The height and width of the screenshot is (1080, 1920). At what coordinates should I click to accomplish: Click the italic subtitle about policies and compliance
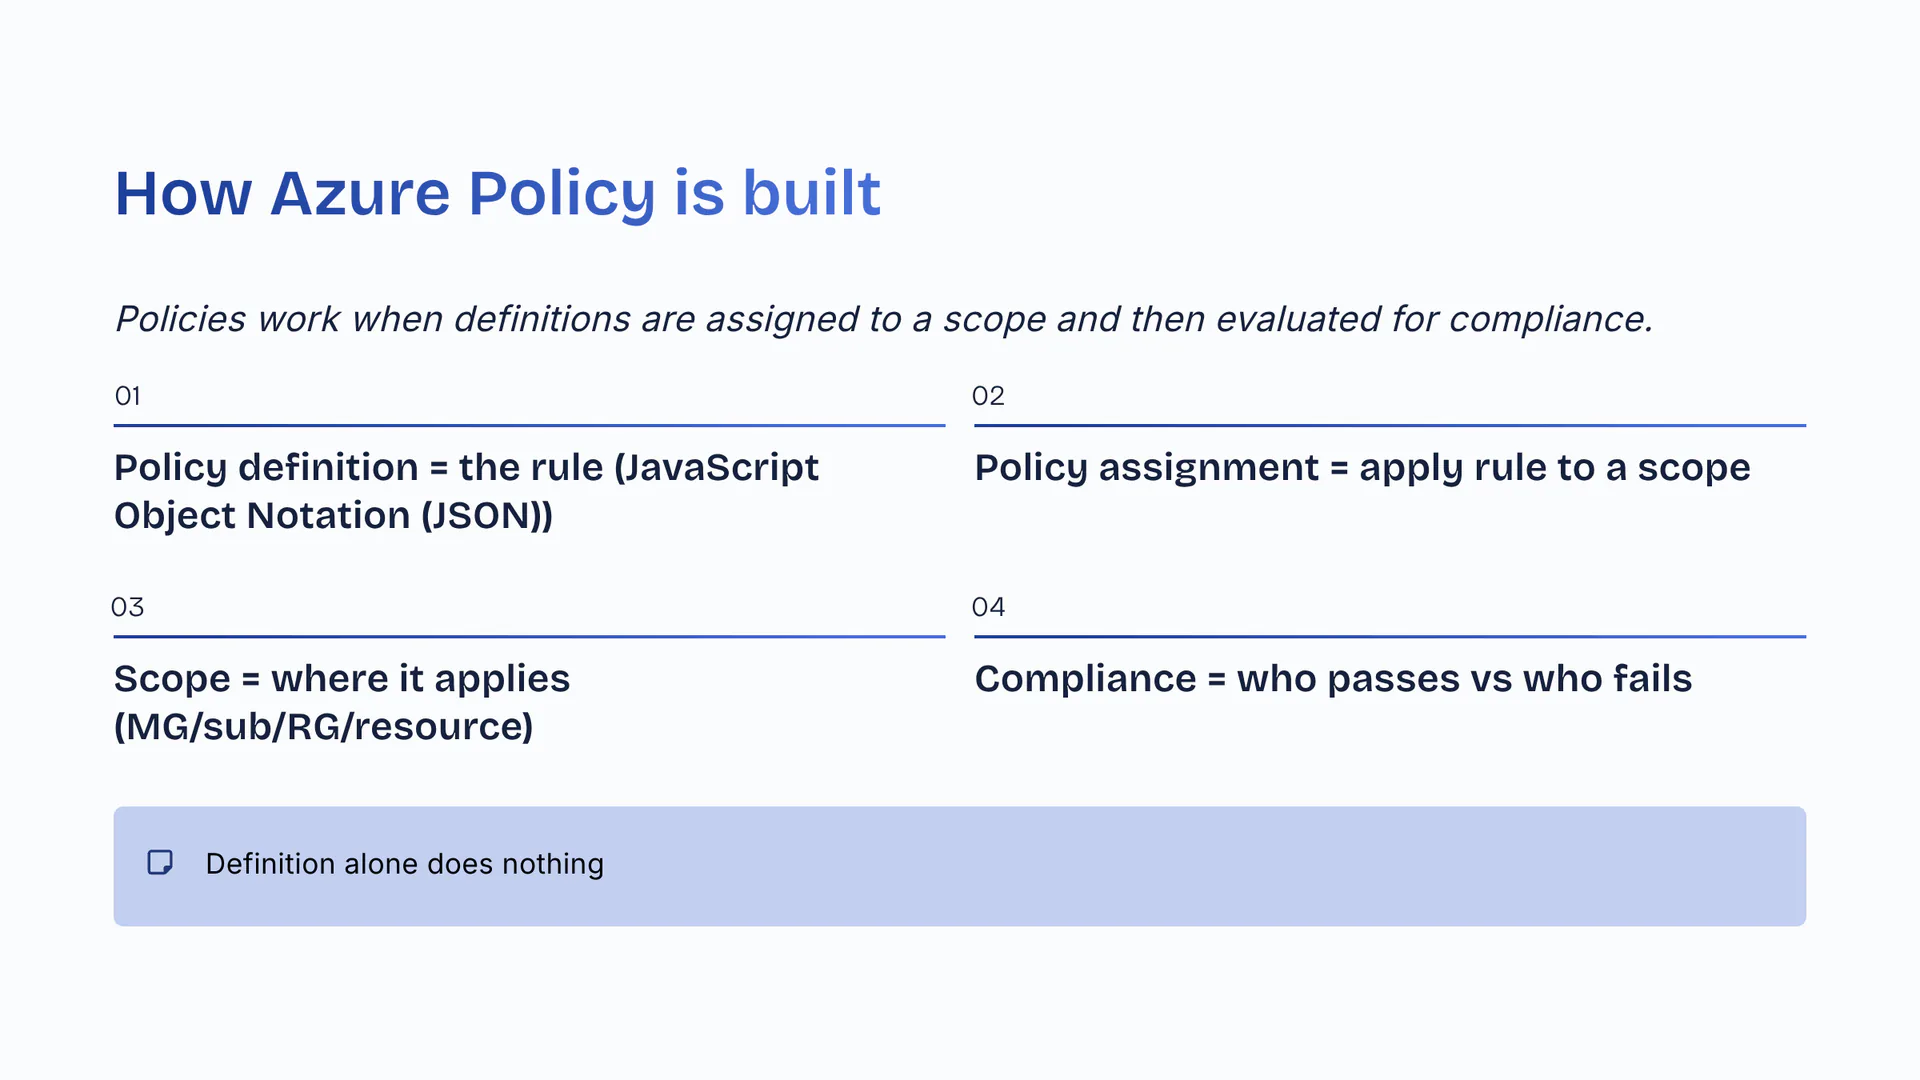[884, 319]
